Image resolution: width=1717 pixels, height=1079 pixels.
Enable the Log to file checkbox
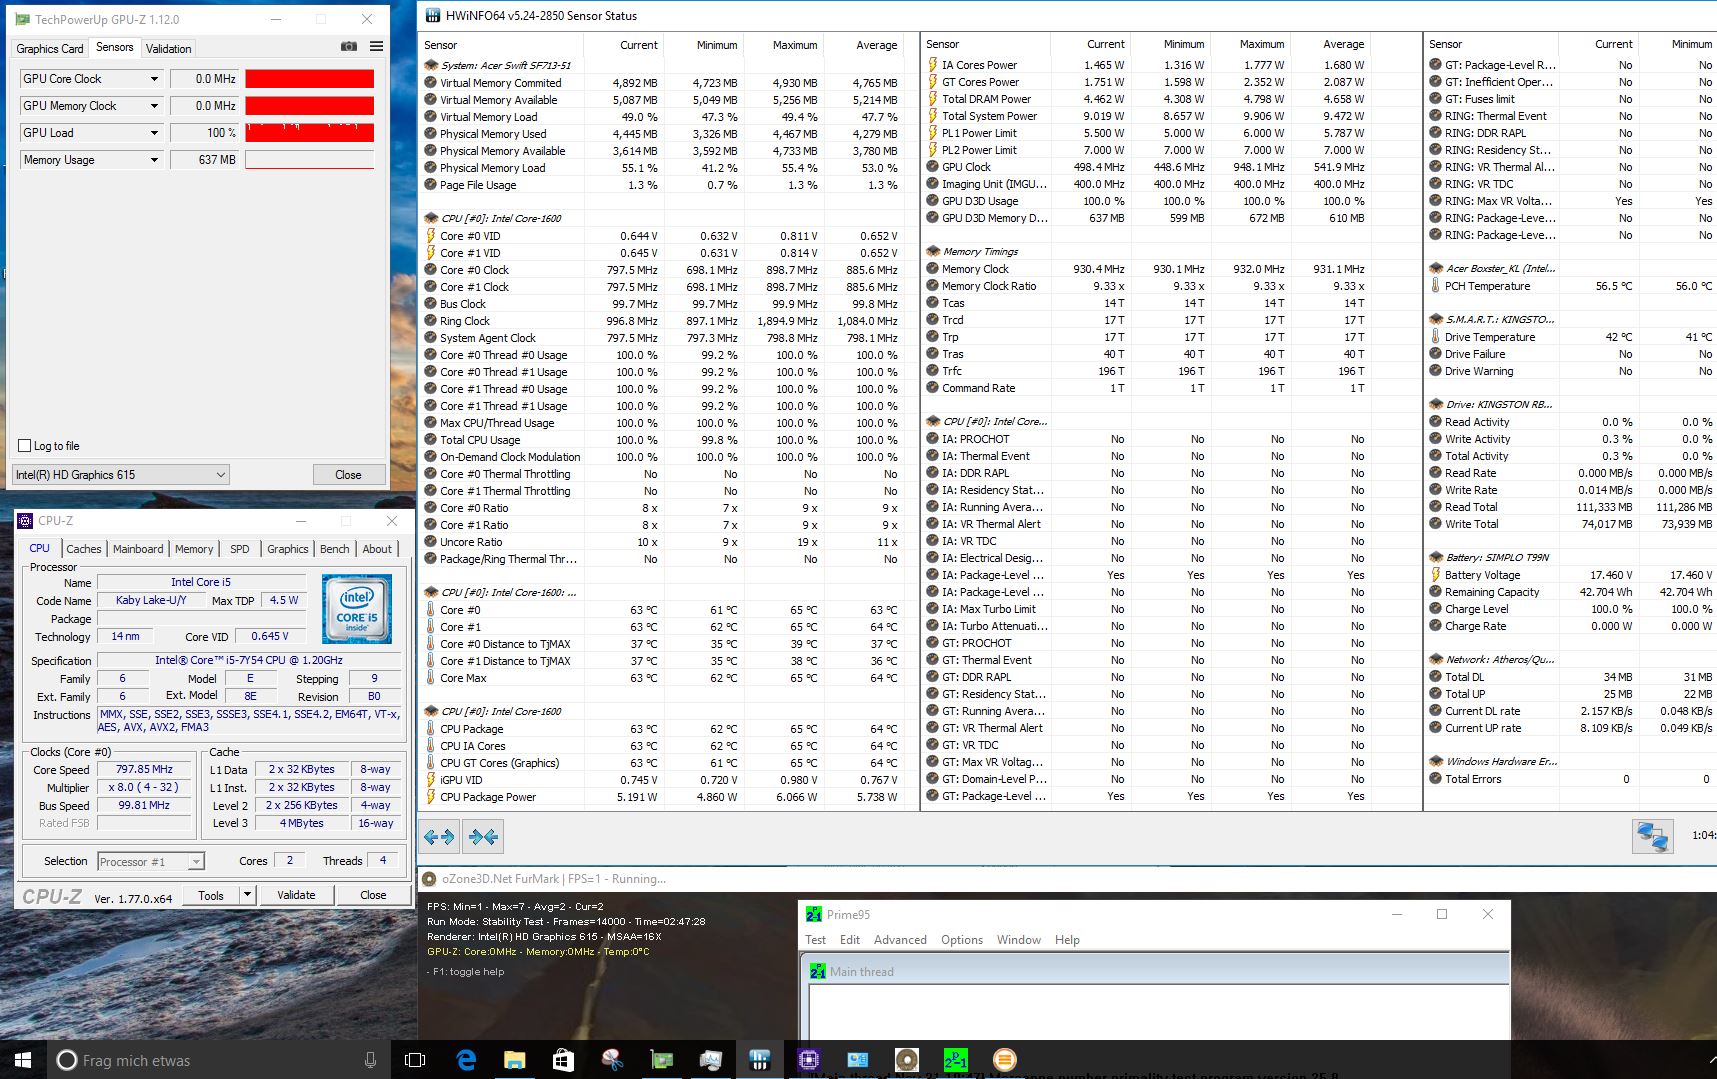(25, 446)
